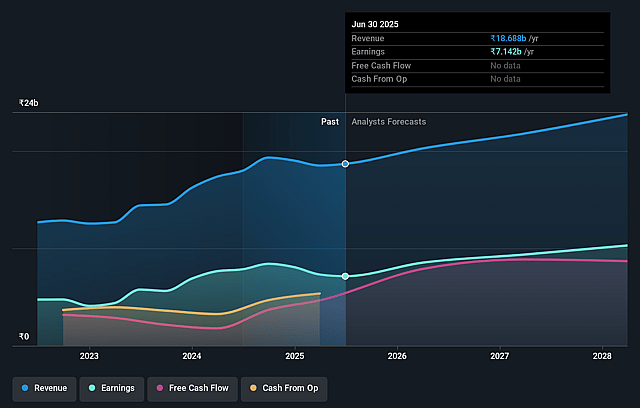640x408 pixels.
Task: Select the 2026 x-axis label
Action: 397,356
